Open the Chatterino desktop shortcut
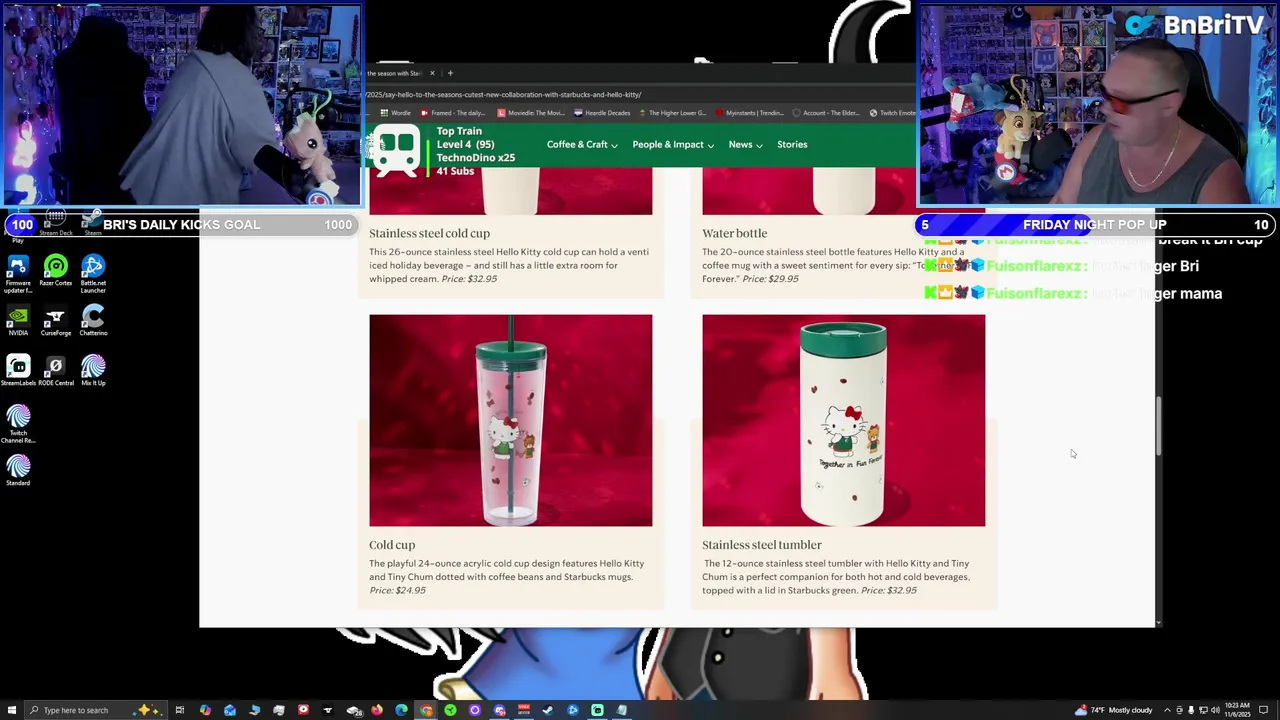1280x720 pixels. [93, 321]
